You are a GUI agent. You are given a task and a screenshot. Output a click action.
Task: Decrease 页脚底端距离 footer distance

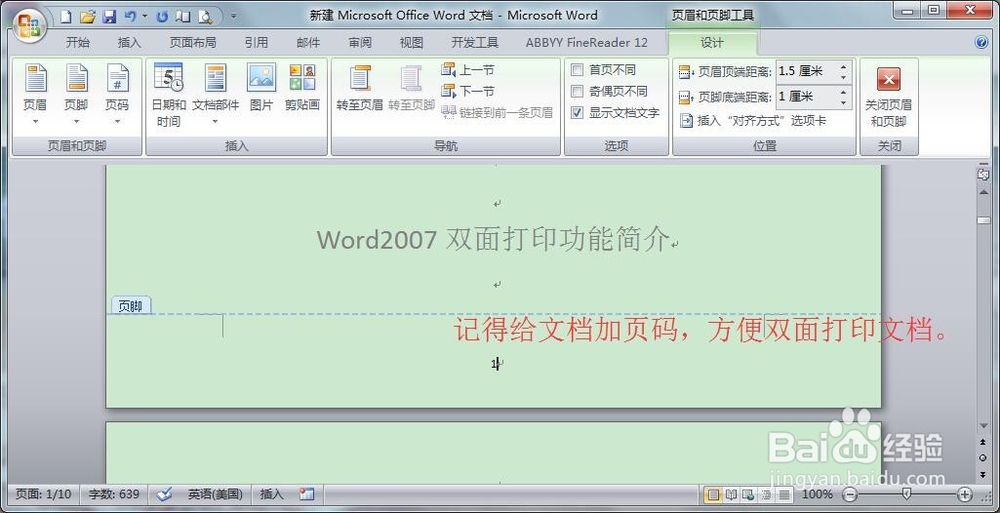click(843, 102)
